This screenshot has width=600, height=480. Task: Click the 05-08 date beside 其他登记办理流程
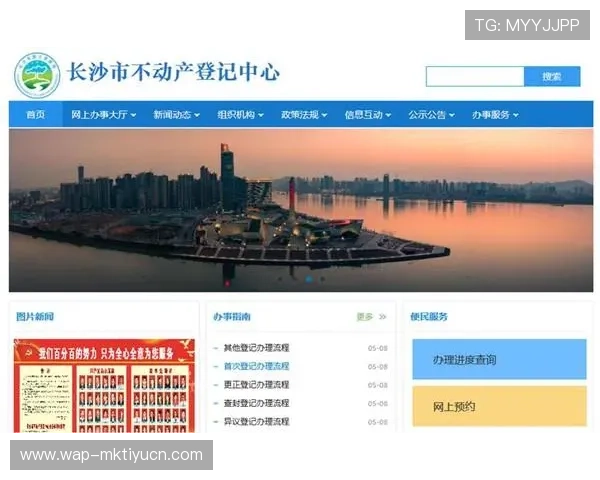378,348
